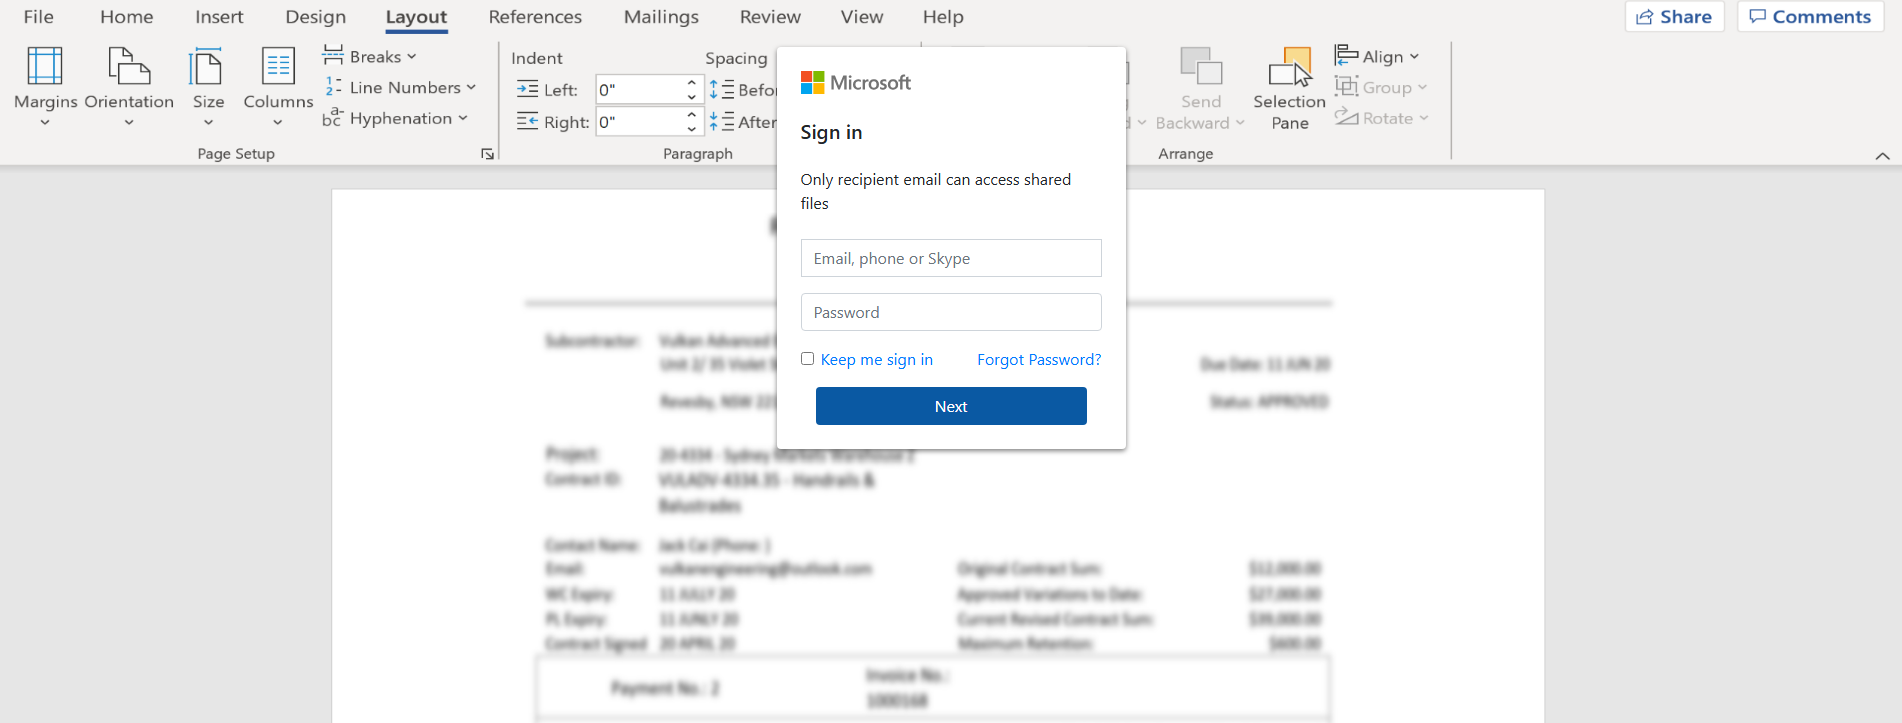Click the Next button
Viewport: 1902px width, 723px height.
click(x=951, y=406)
